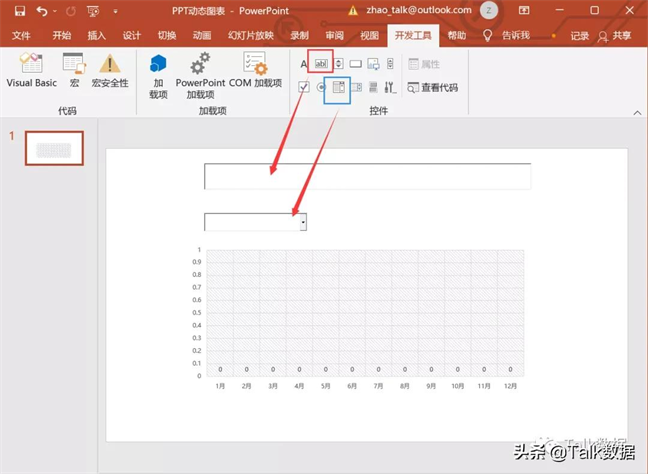Open the Visual Basic editor
Viewport: 648px width, 474px height.
pyautogui.click(x=32, y=70)
